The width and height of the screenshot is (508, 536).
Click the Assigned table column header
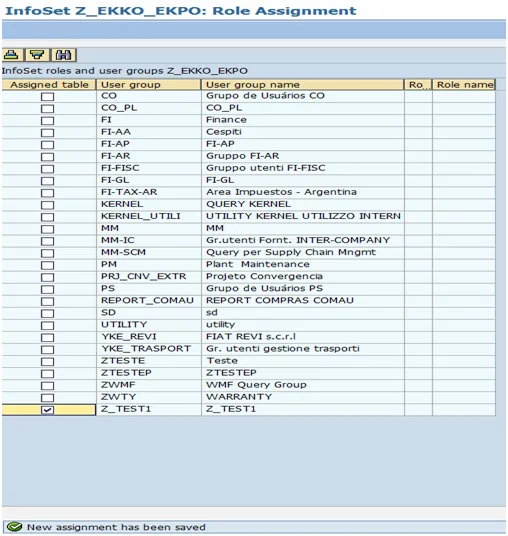(x=49, y=85)
